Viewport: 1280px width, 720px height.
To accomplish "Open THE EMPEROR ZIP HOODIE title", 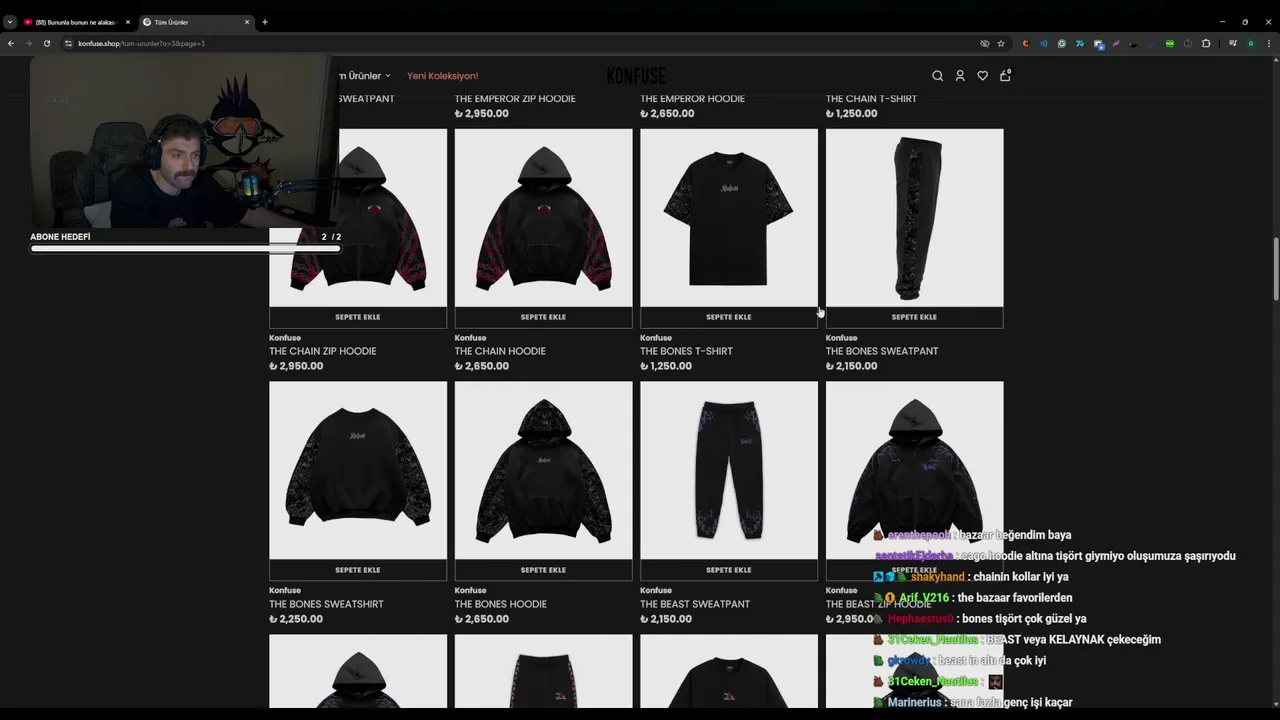I will click(515, 99).
